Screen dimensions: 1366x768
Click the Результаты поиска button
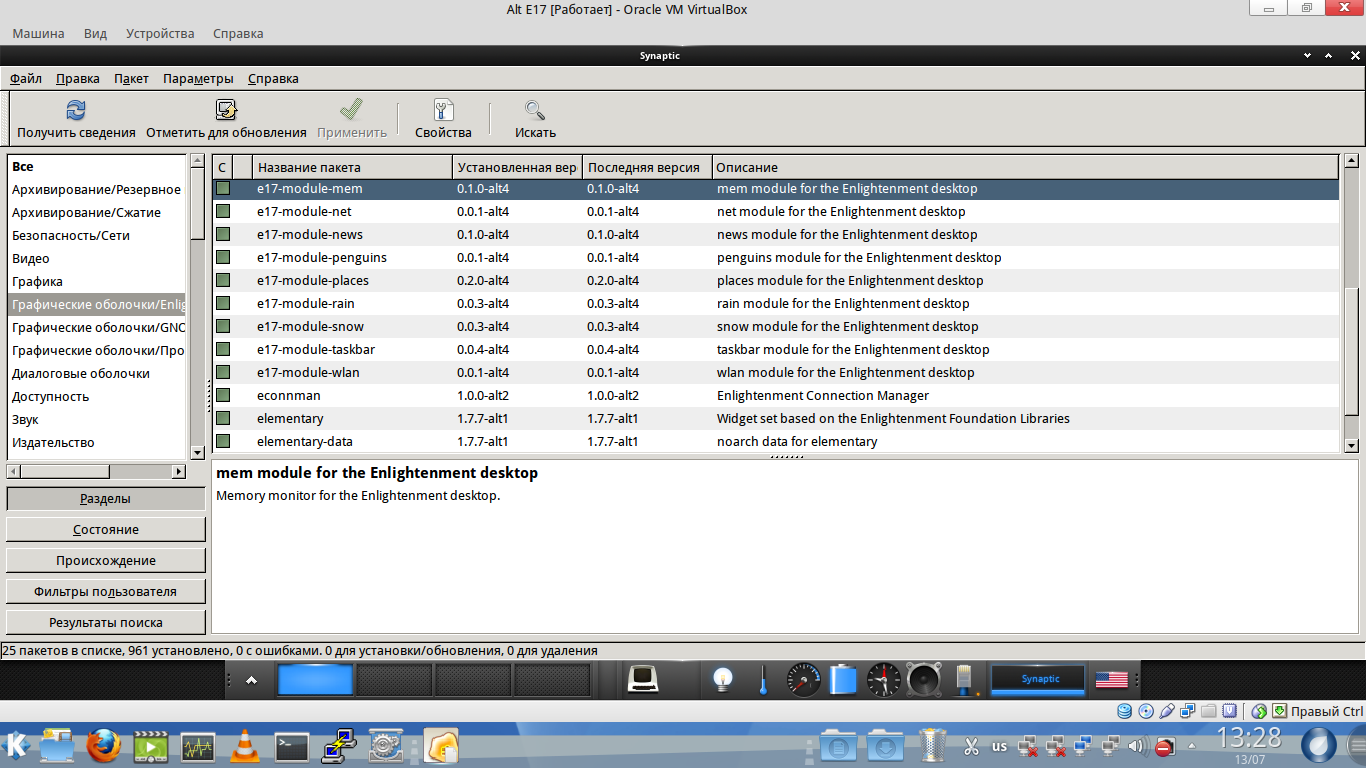click(106, 622)
